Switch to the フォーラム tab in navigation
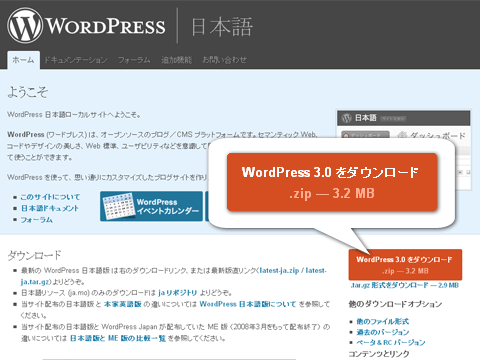 134,60
